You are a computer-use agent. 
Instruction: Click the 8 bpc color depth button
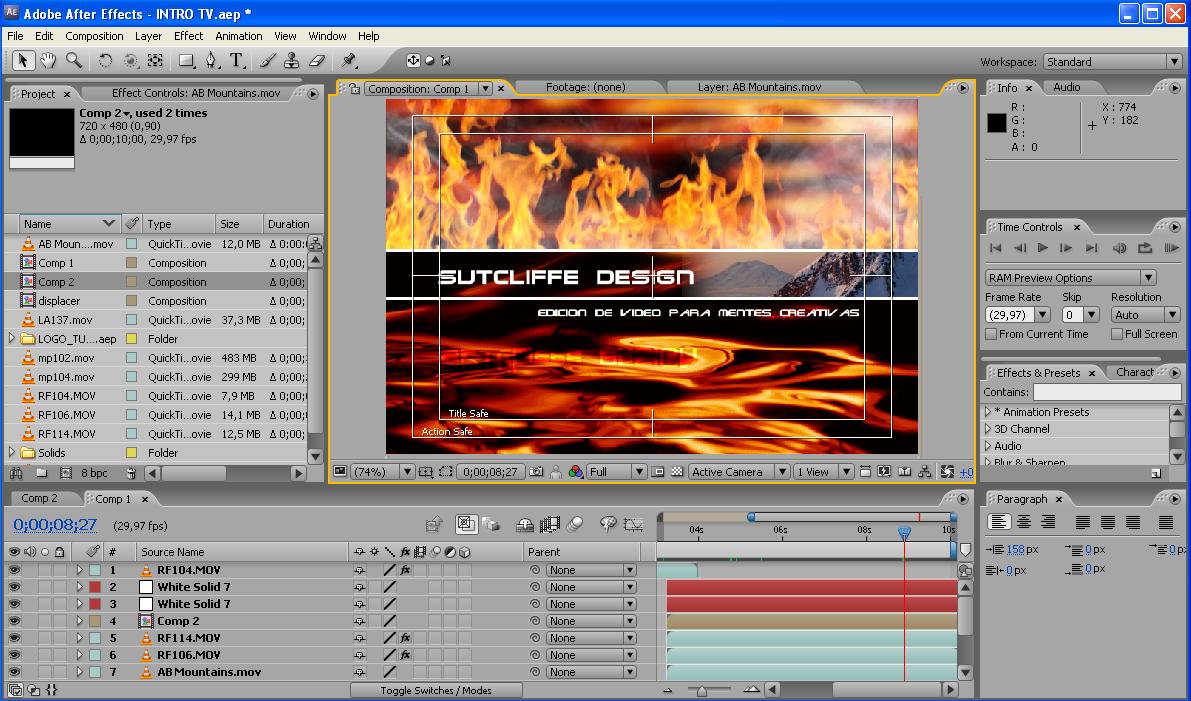[x=94, y=473]
